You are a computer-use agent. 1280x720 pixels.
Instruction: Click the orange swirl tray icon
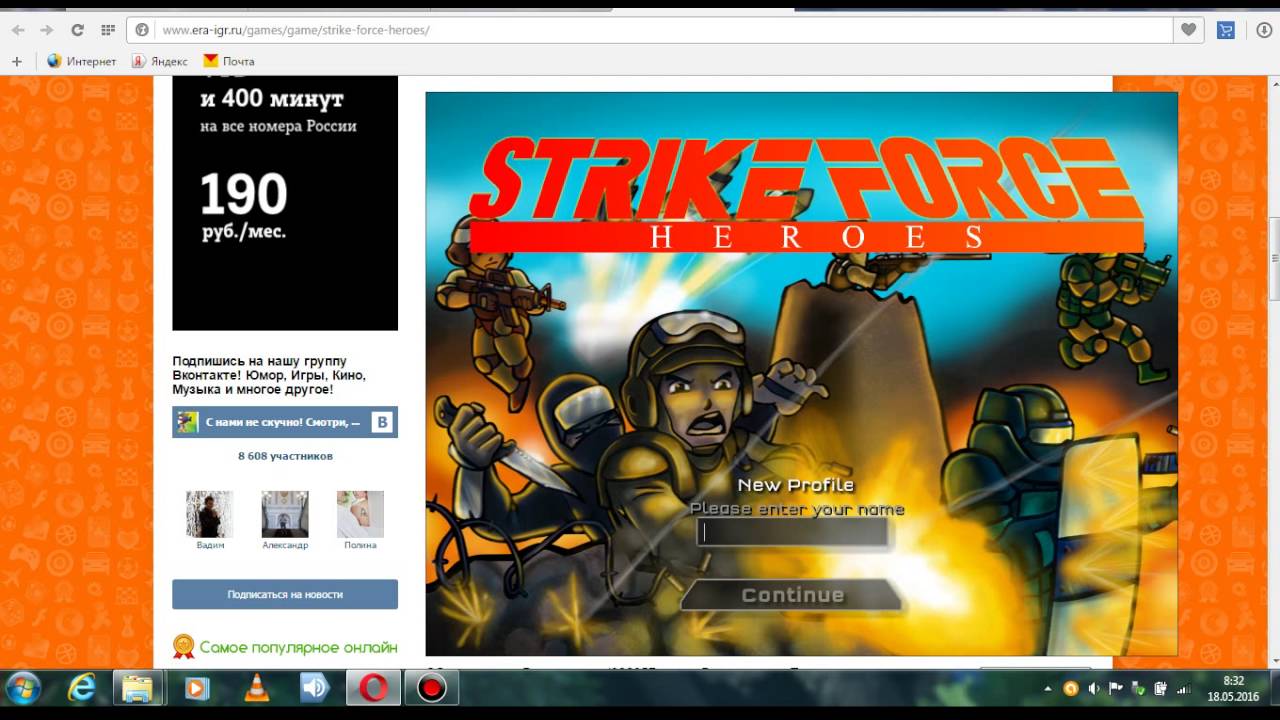(x=1070, y=688)
